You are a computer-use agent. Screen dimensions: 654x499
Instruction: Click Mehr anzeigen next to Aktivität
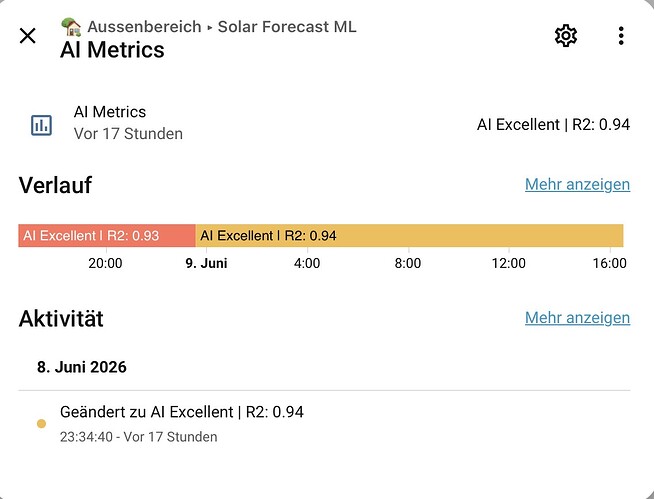(577, 318)
